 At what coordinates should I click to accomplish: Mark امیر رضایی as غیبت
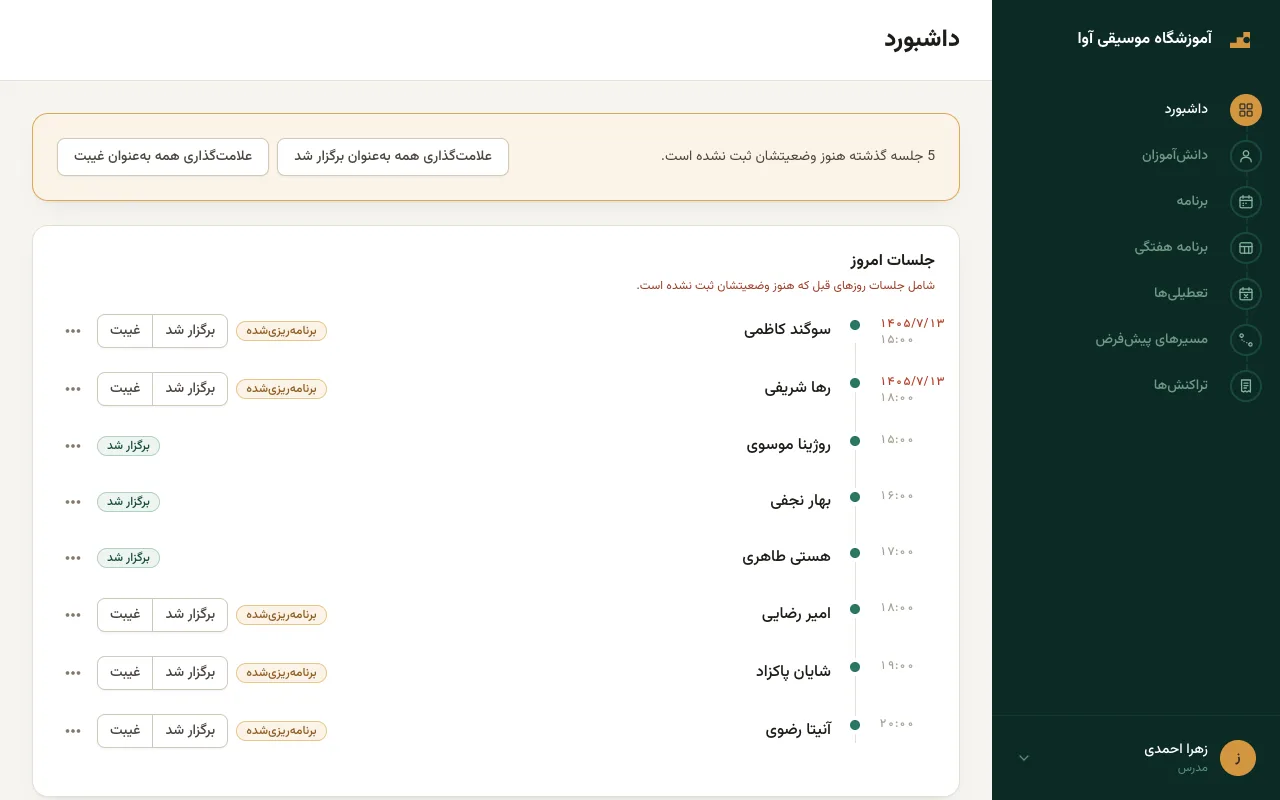(x=125, y=615)
